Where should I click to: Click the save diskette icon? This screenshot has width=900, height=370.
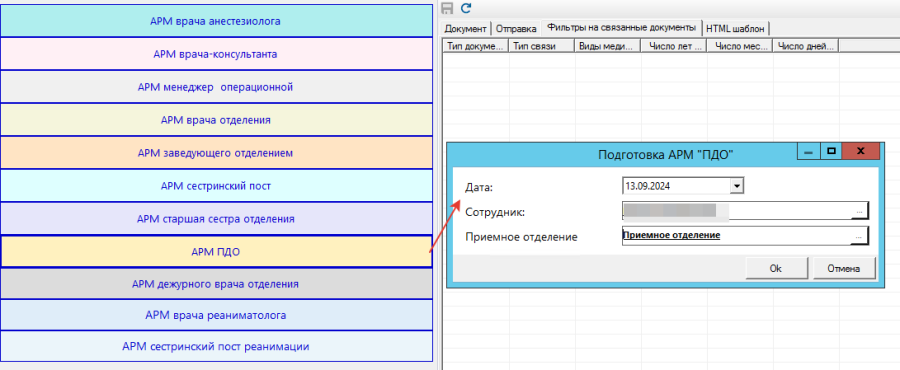pyautogui.click(x=447, y=8)
